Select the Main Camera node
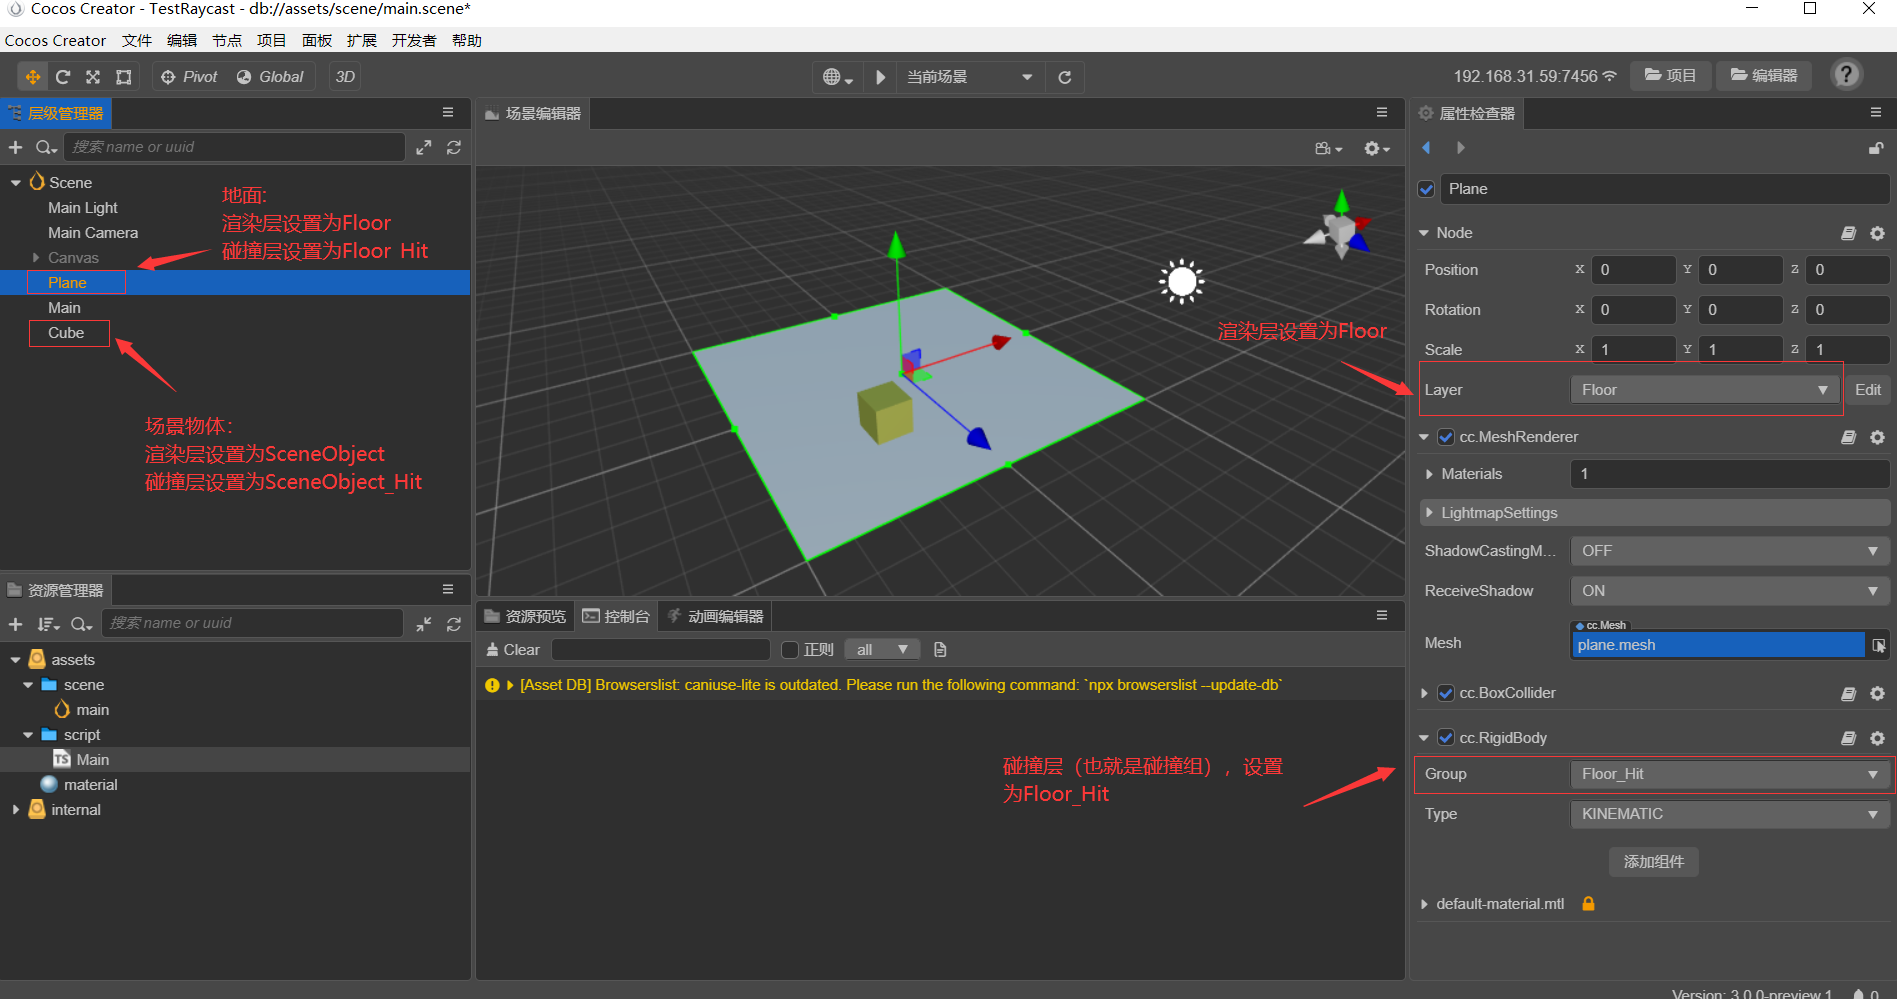Viewport: 1897px width, 999px height. (93, 233)
